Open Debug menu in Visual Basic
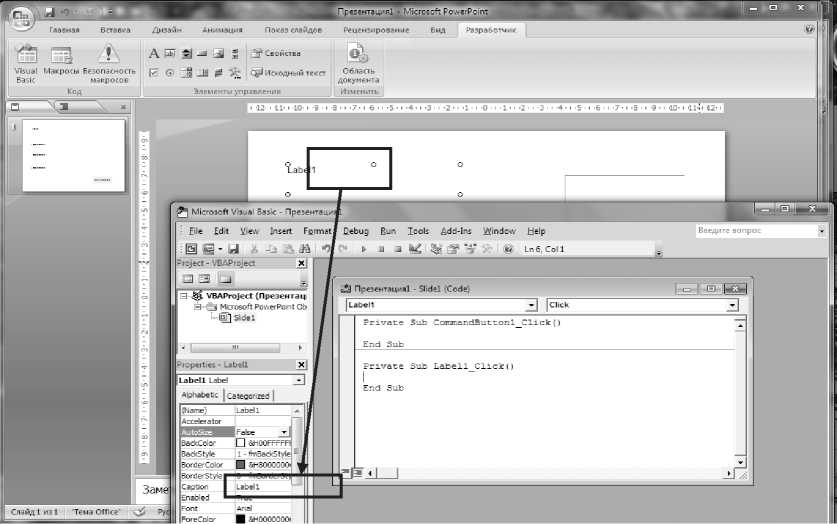 coord(356,231)
